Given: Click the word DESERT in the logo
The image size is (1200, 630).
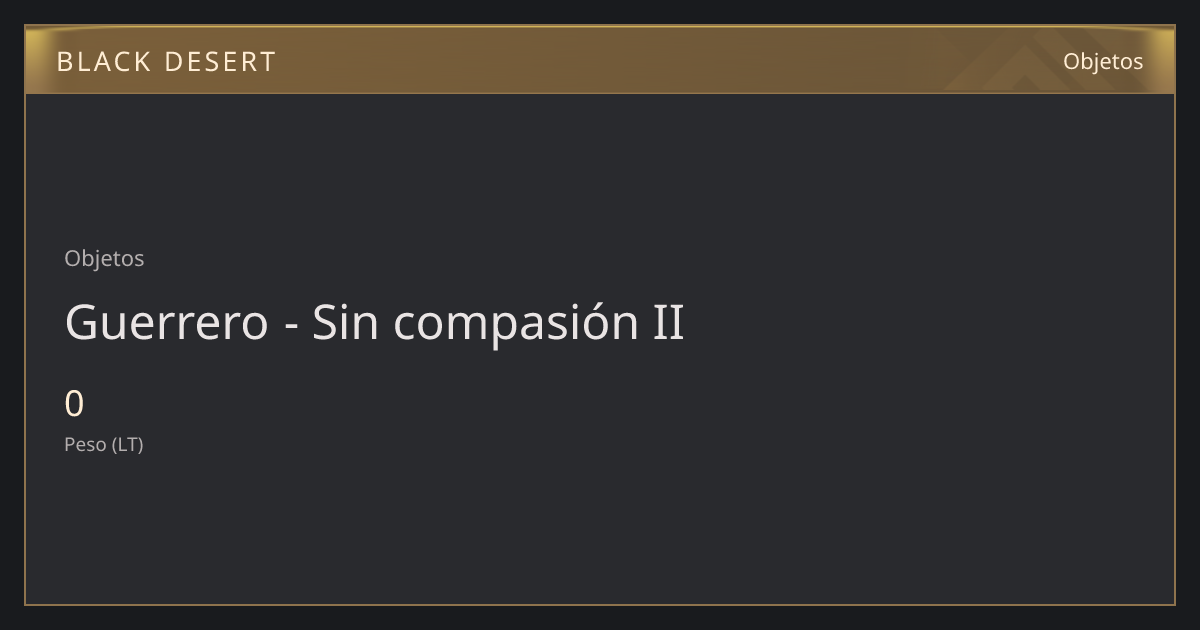Looking at the screenshot, I should tap(219, 62).
